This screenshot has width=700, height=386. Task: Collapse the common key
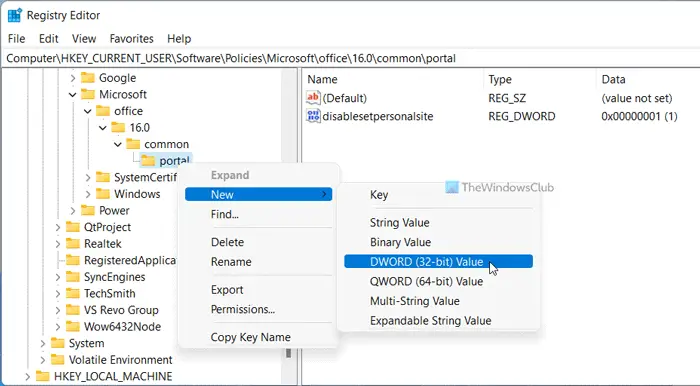pos(118,145)
